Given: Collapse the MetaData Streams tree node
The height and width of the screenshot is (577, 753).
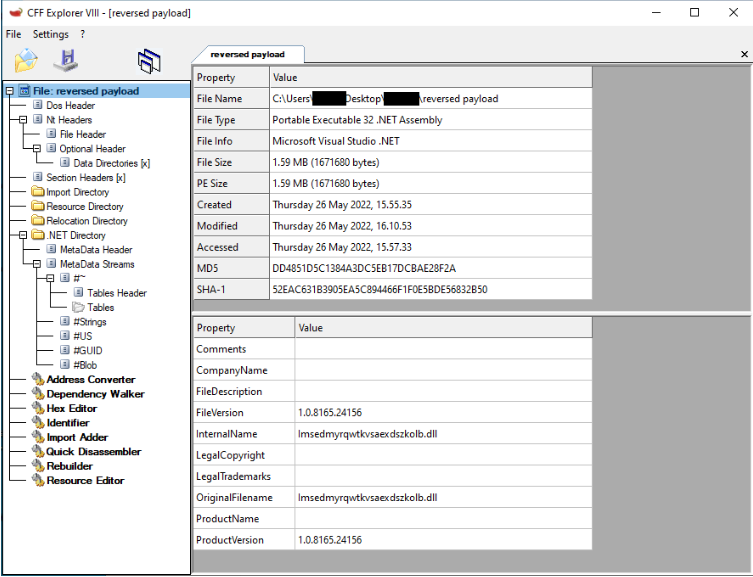Looking at the screenshot, I should pyautogui.click(x=36, y=264).
